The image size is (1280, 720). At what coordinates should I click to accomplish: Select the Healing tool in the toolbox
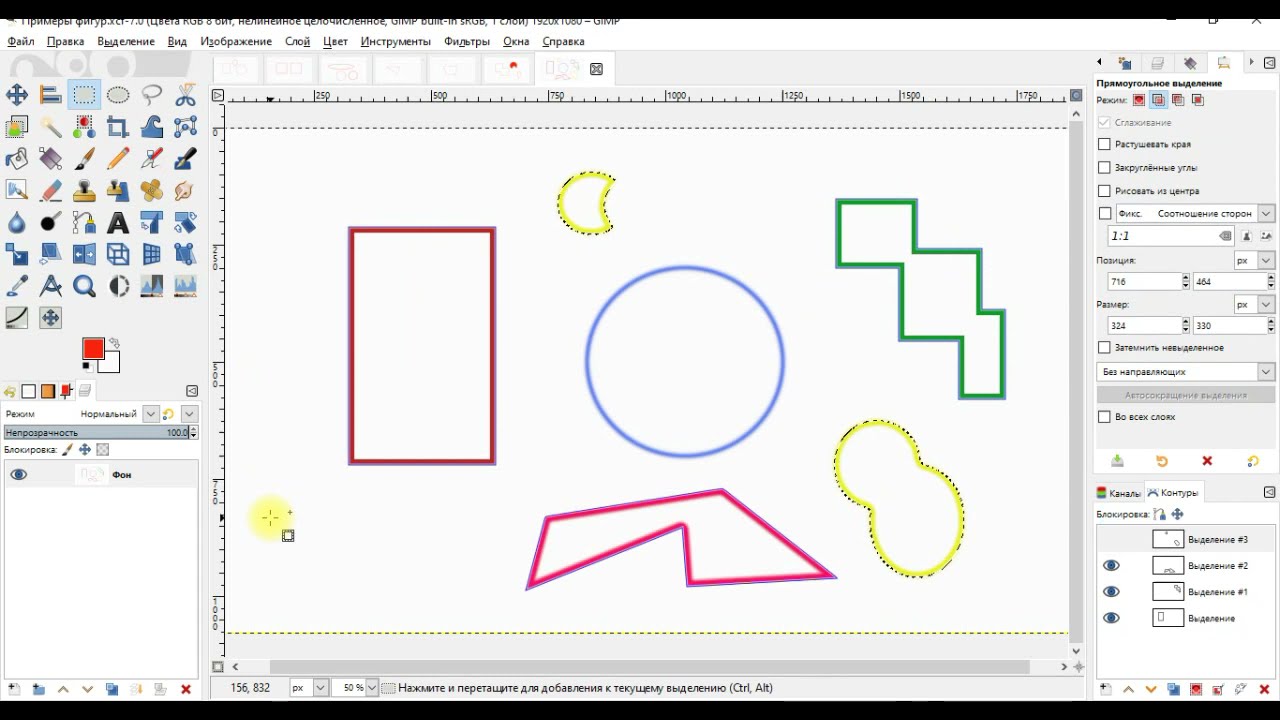(152, 190)
